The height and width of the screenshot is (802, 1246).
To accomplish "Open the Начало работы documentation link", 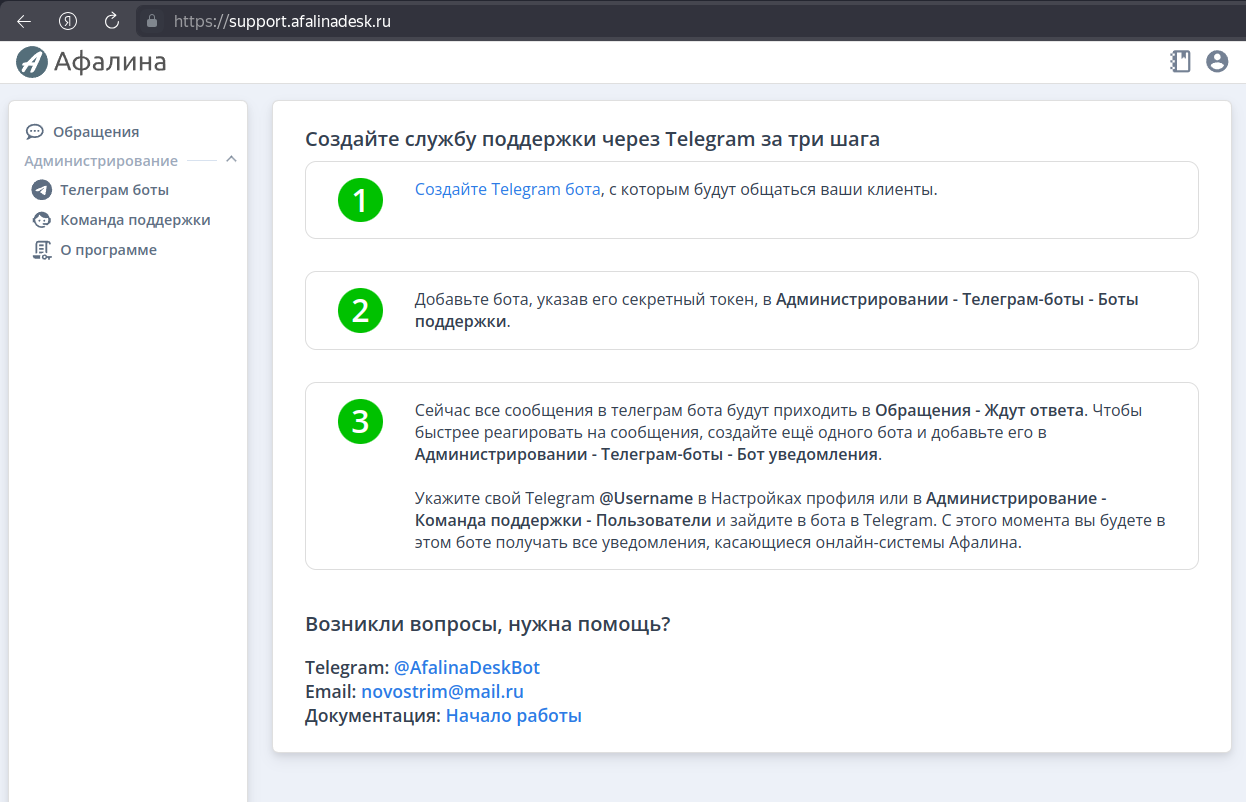I will 514,716.
